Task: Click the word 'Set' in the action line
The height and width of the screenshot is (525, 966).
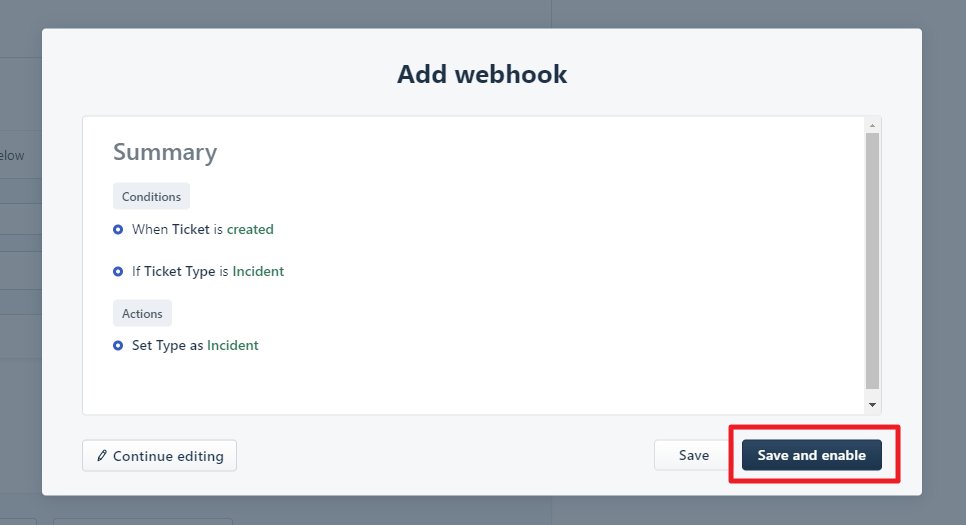Action: [x=143, y=346]
